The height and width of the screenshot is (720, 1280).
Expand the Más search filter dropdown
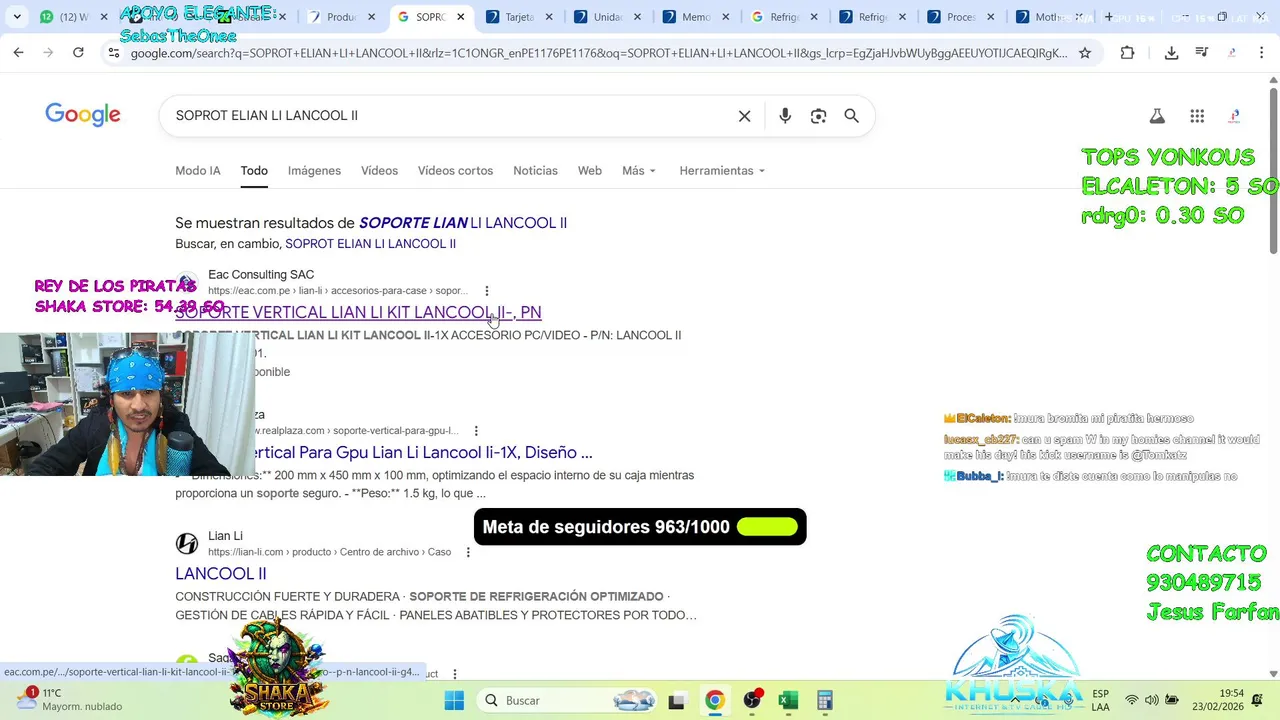639,171
